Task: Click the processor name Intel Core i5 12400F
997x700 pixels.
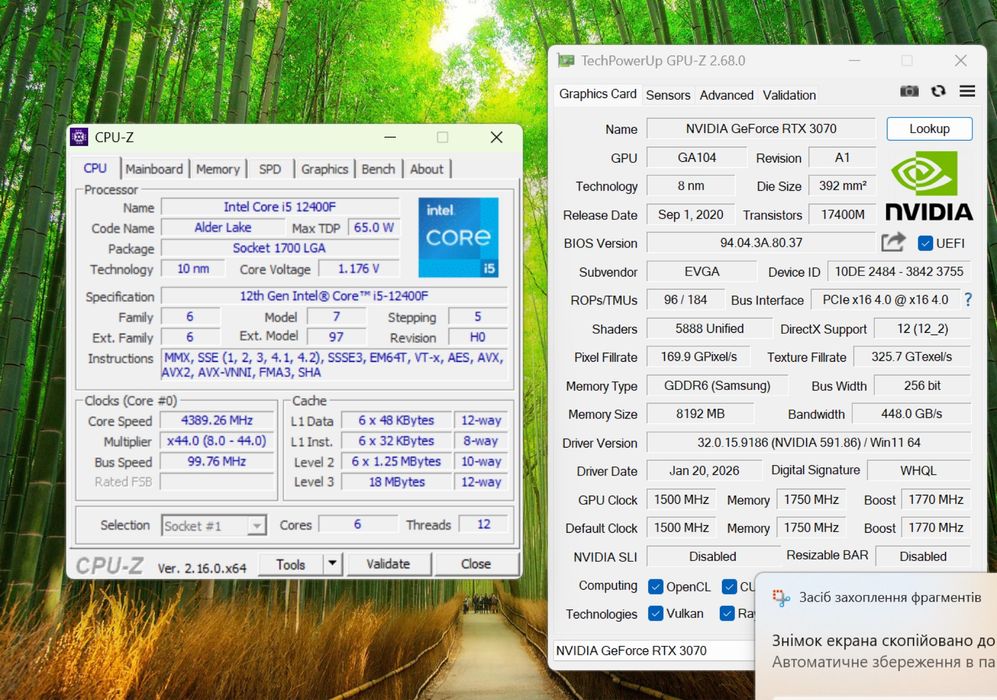Action: 280,207
